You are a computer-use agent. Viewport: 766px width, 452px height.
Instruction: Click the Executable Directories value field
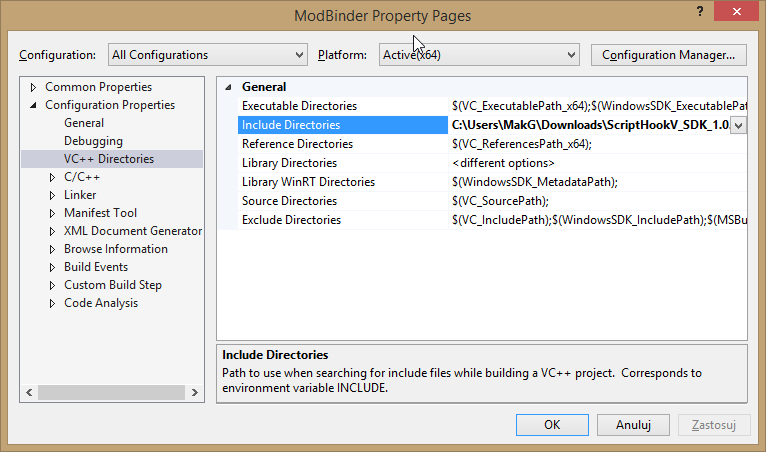click(x=597, y=106)
